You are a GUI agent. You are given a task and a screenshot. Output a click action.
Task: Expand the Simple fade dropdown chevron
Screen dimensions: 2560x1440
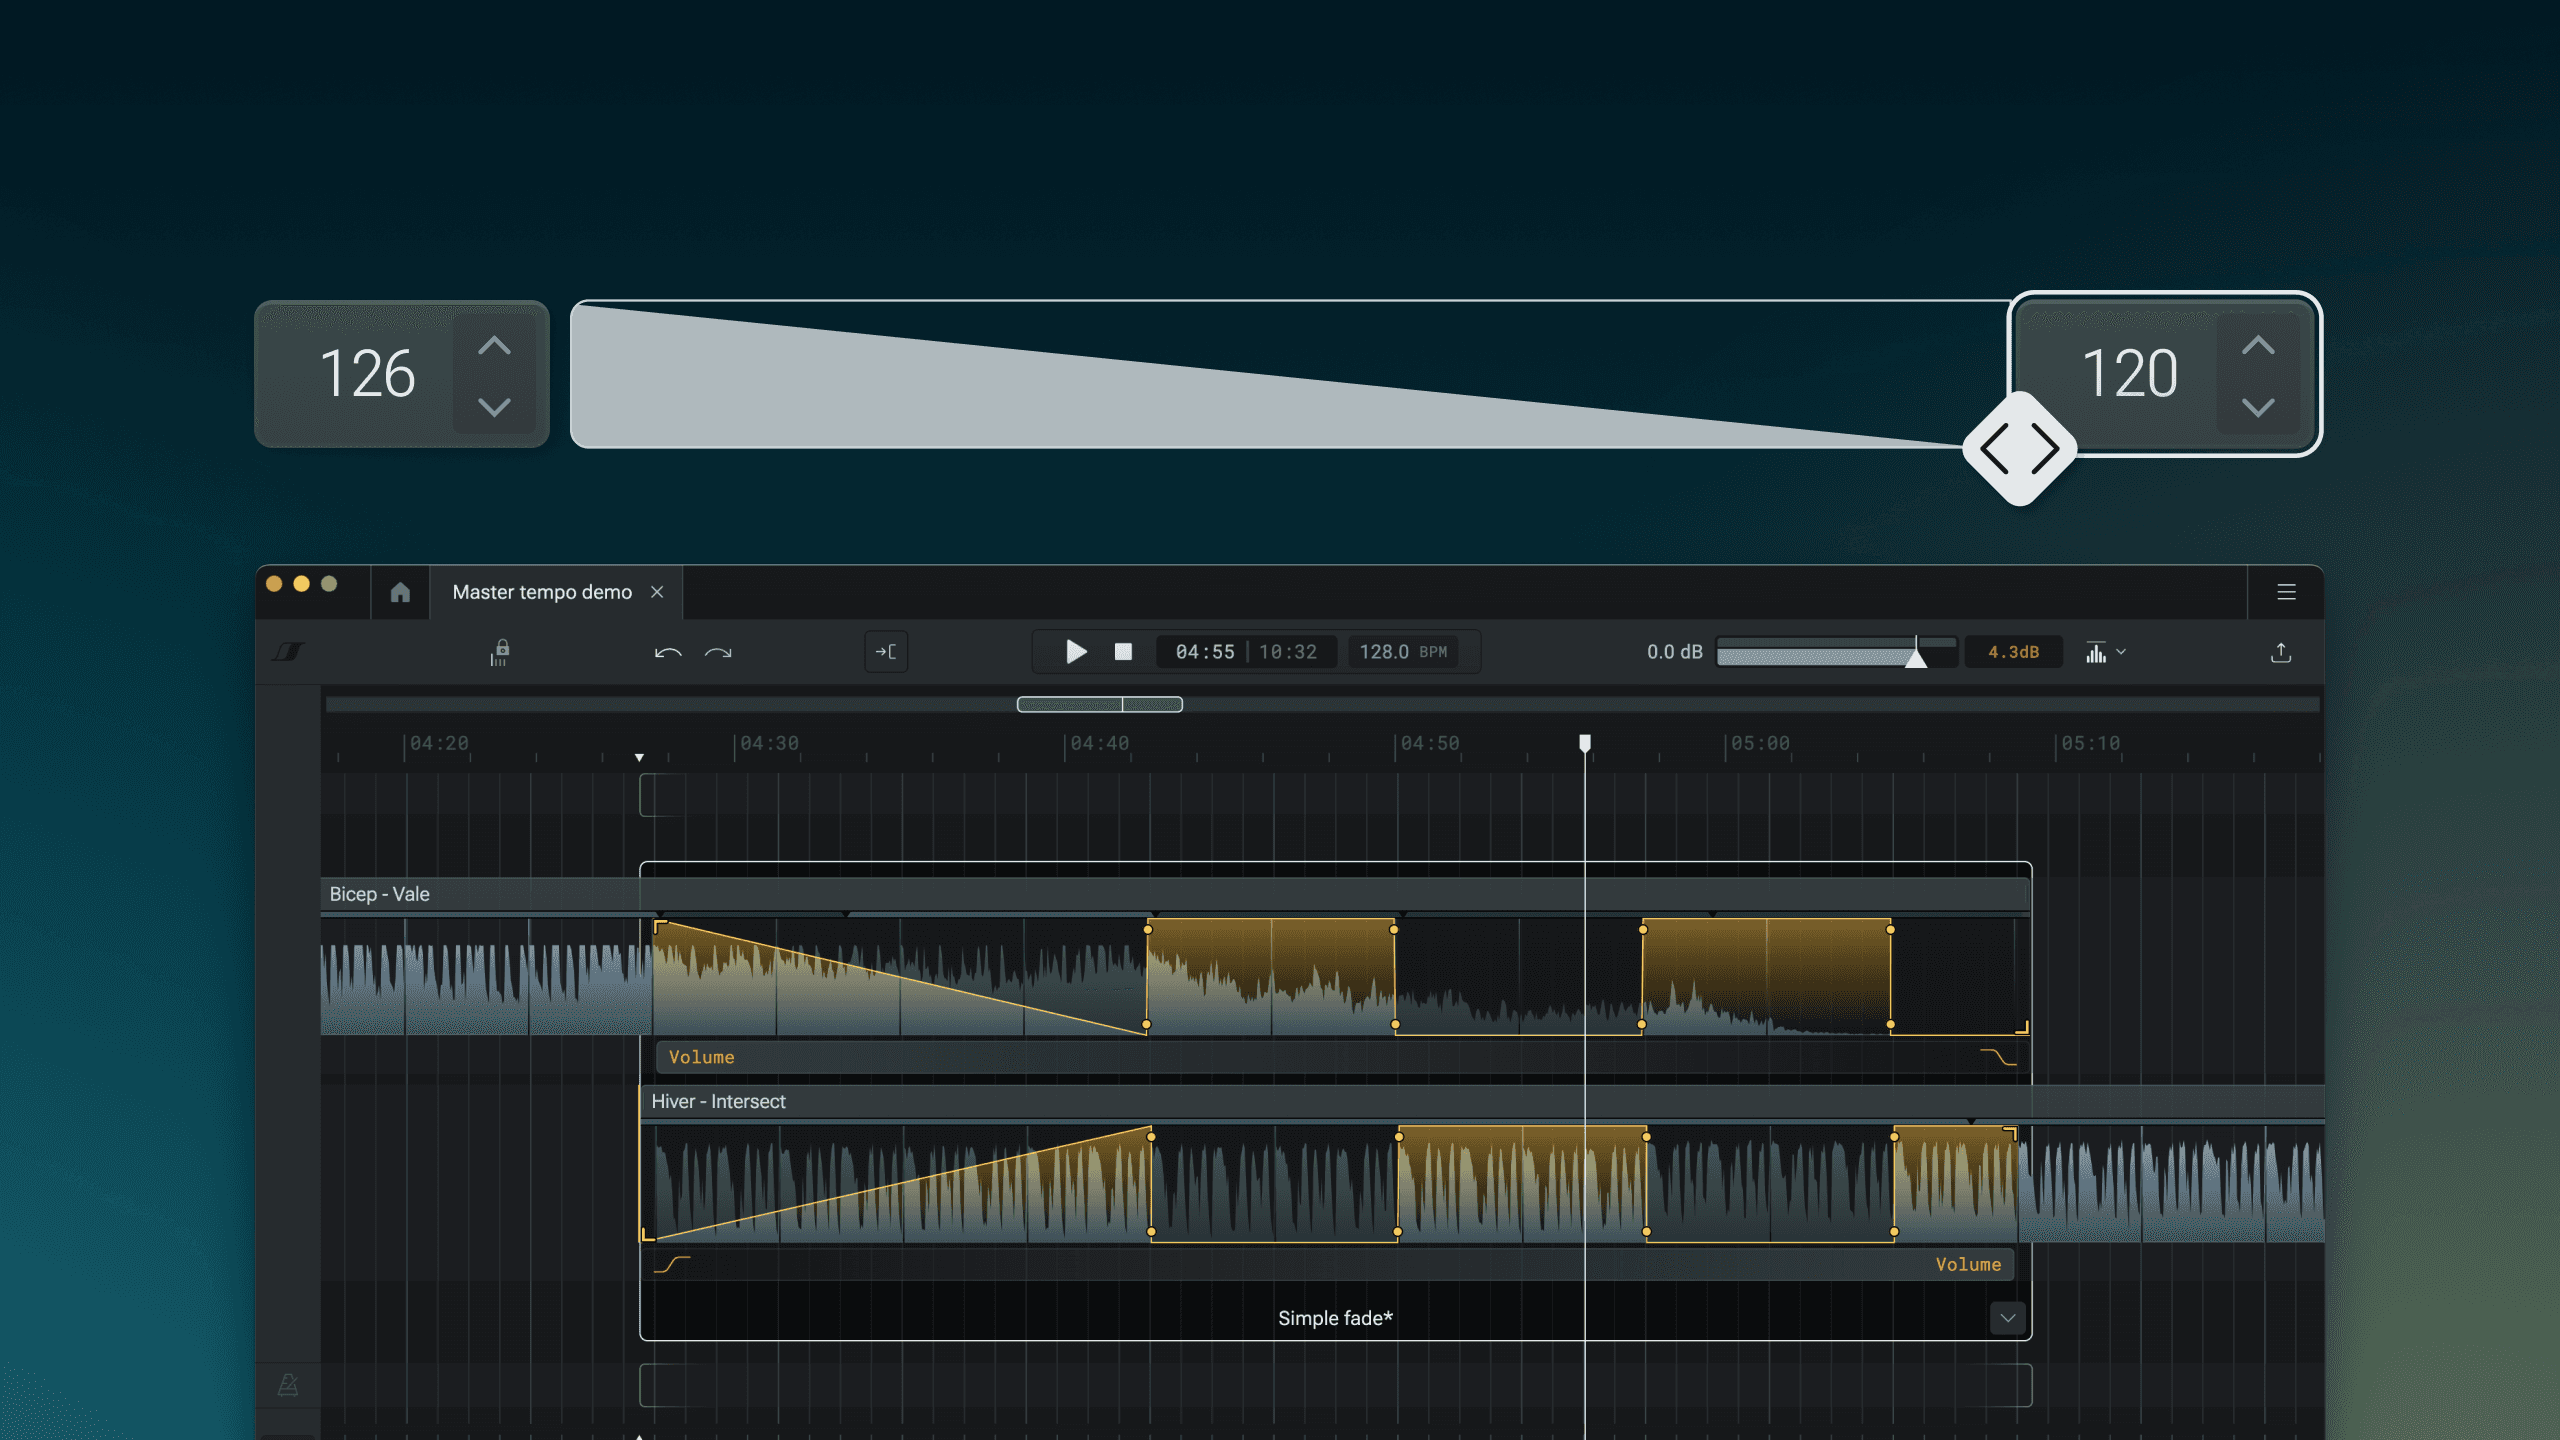click(x=2007, y=1318)
